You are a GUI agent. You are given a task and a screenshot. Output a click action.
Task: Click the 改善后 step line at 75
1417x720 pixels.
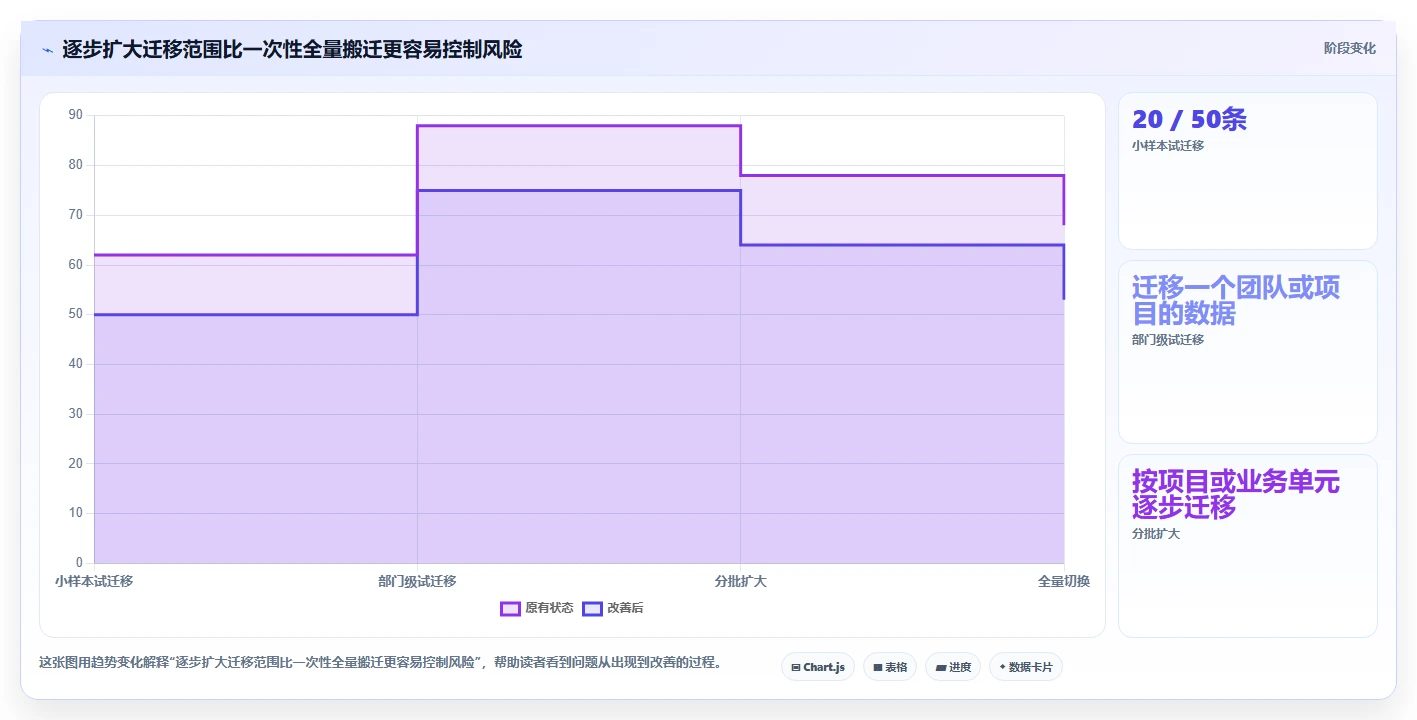coord(579,190)
